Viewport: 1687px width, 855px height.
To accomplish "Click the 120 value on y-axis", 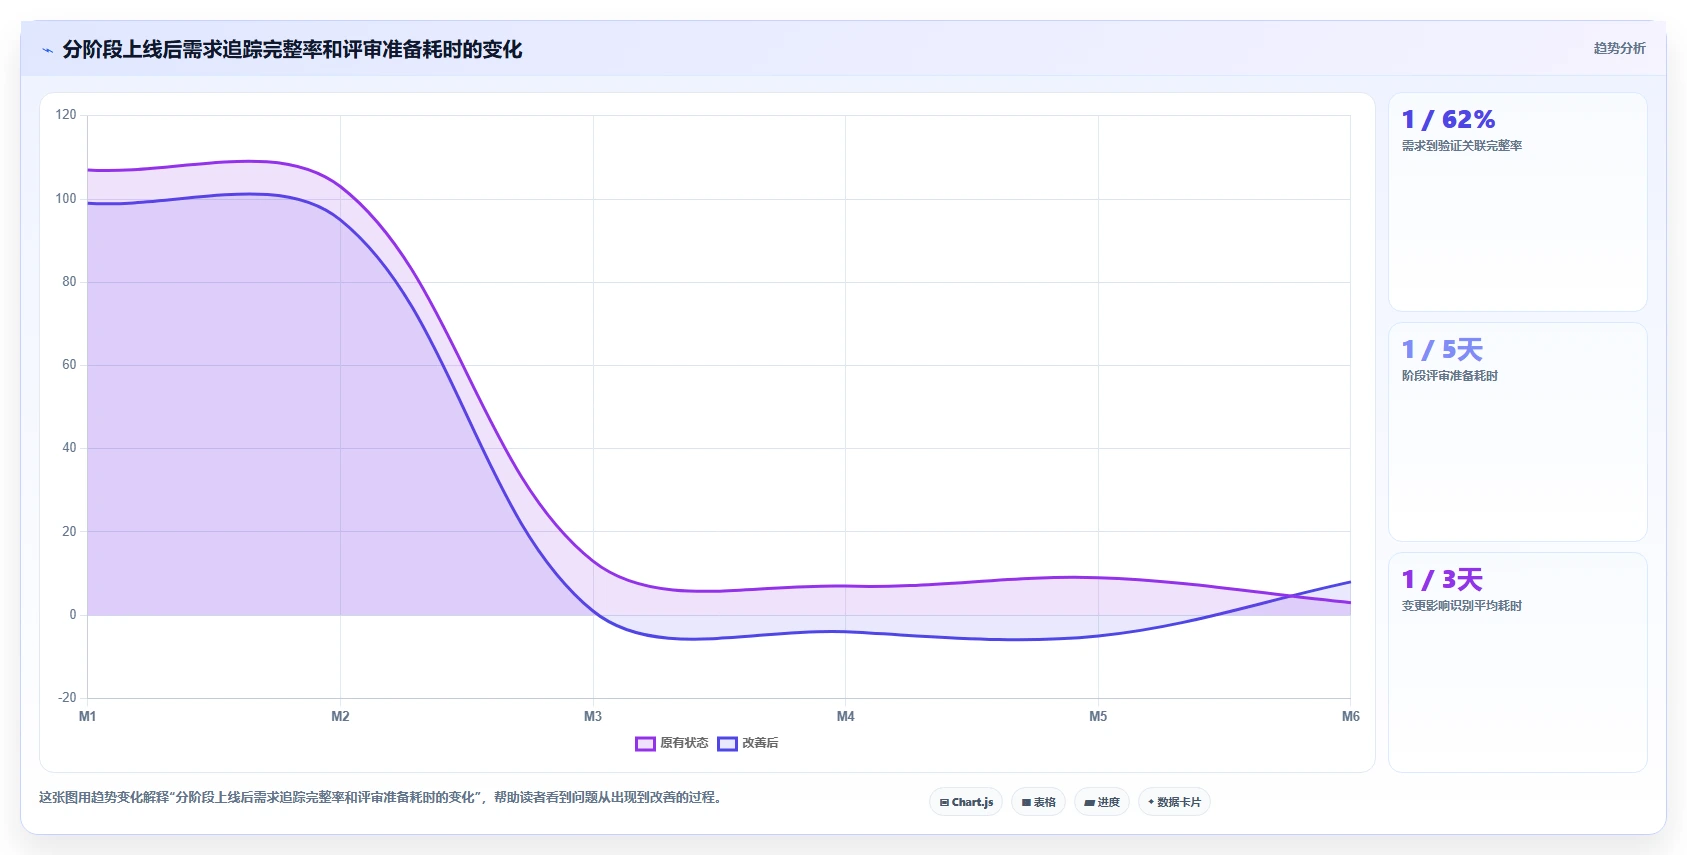I will click(66, 115).
